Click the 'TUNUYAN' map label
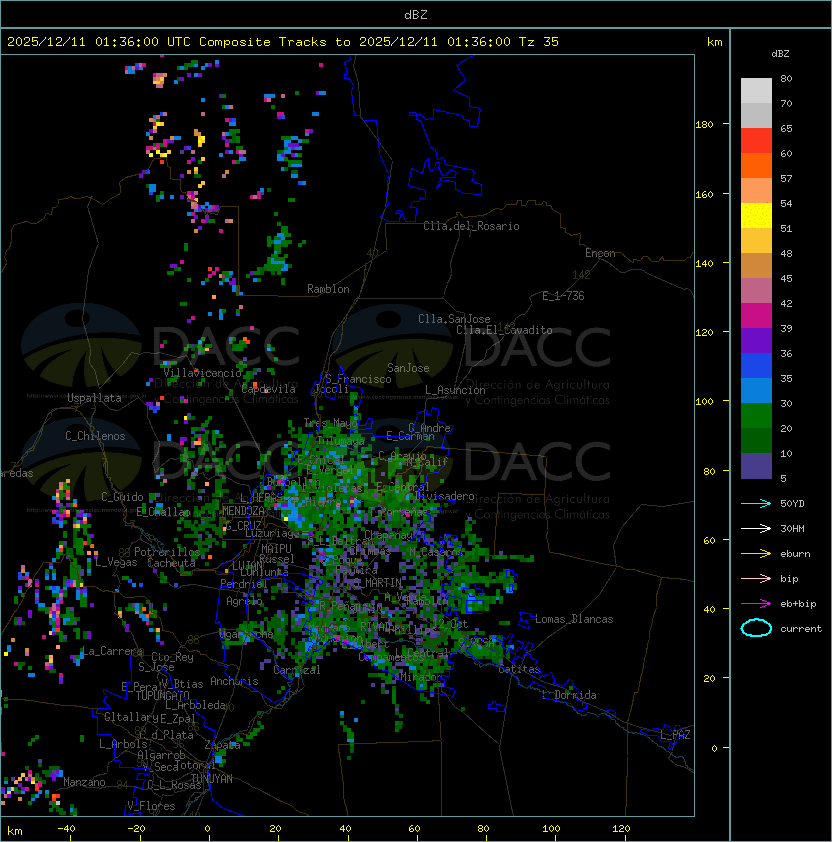 212,779
